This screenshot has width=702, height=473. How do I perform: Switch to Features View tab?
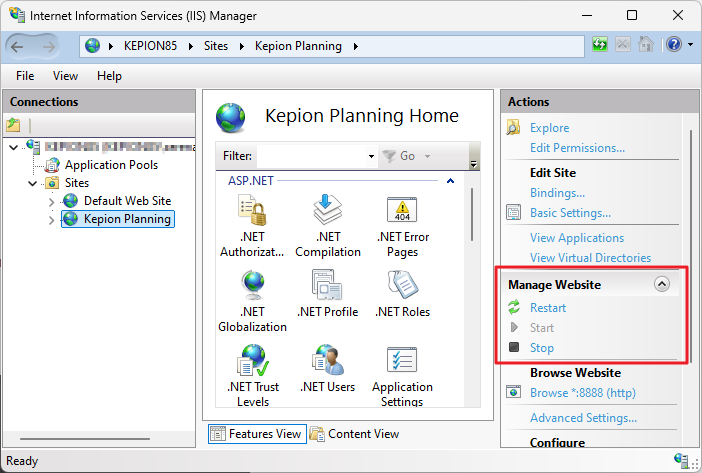pyautogui.click(x=257, y=434)
